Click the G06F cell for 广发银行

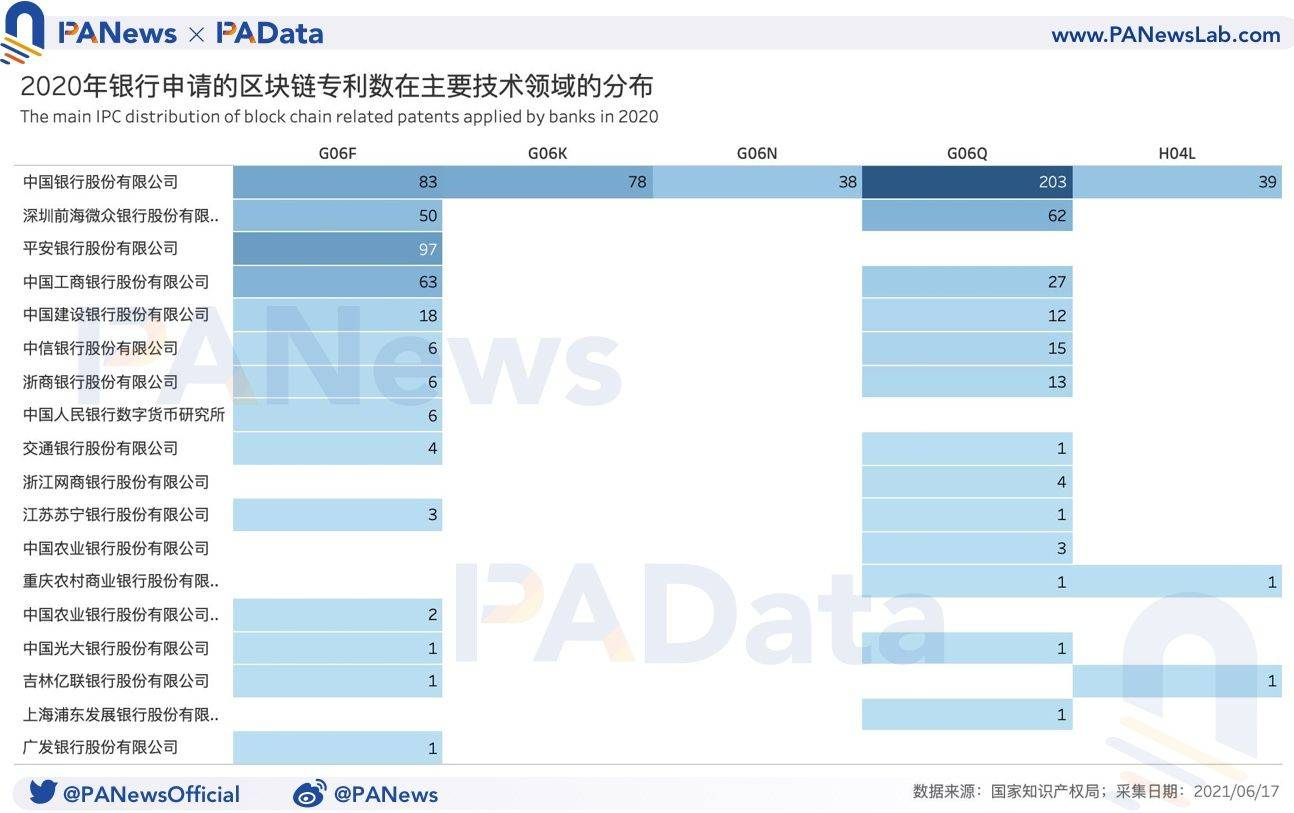338,747
